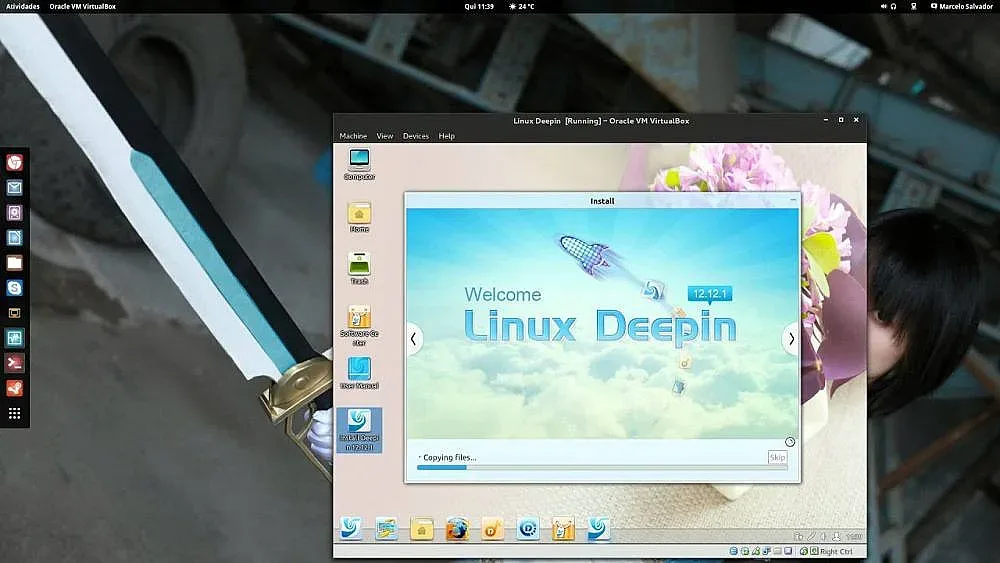Viewport: 1000px width, 563px height.
Task: Click the 12.12.1 version badge on the slide
Action: (710, 294)
